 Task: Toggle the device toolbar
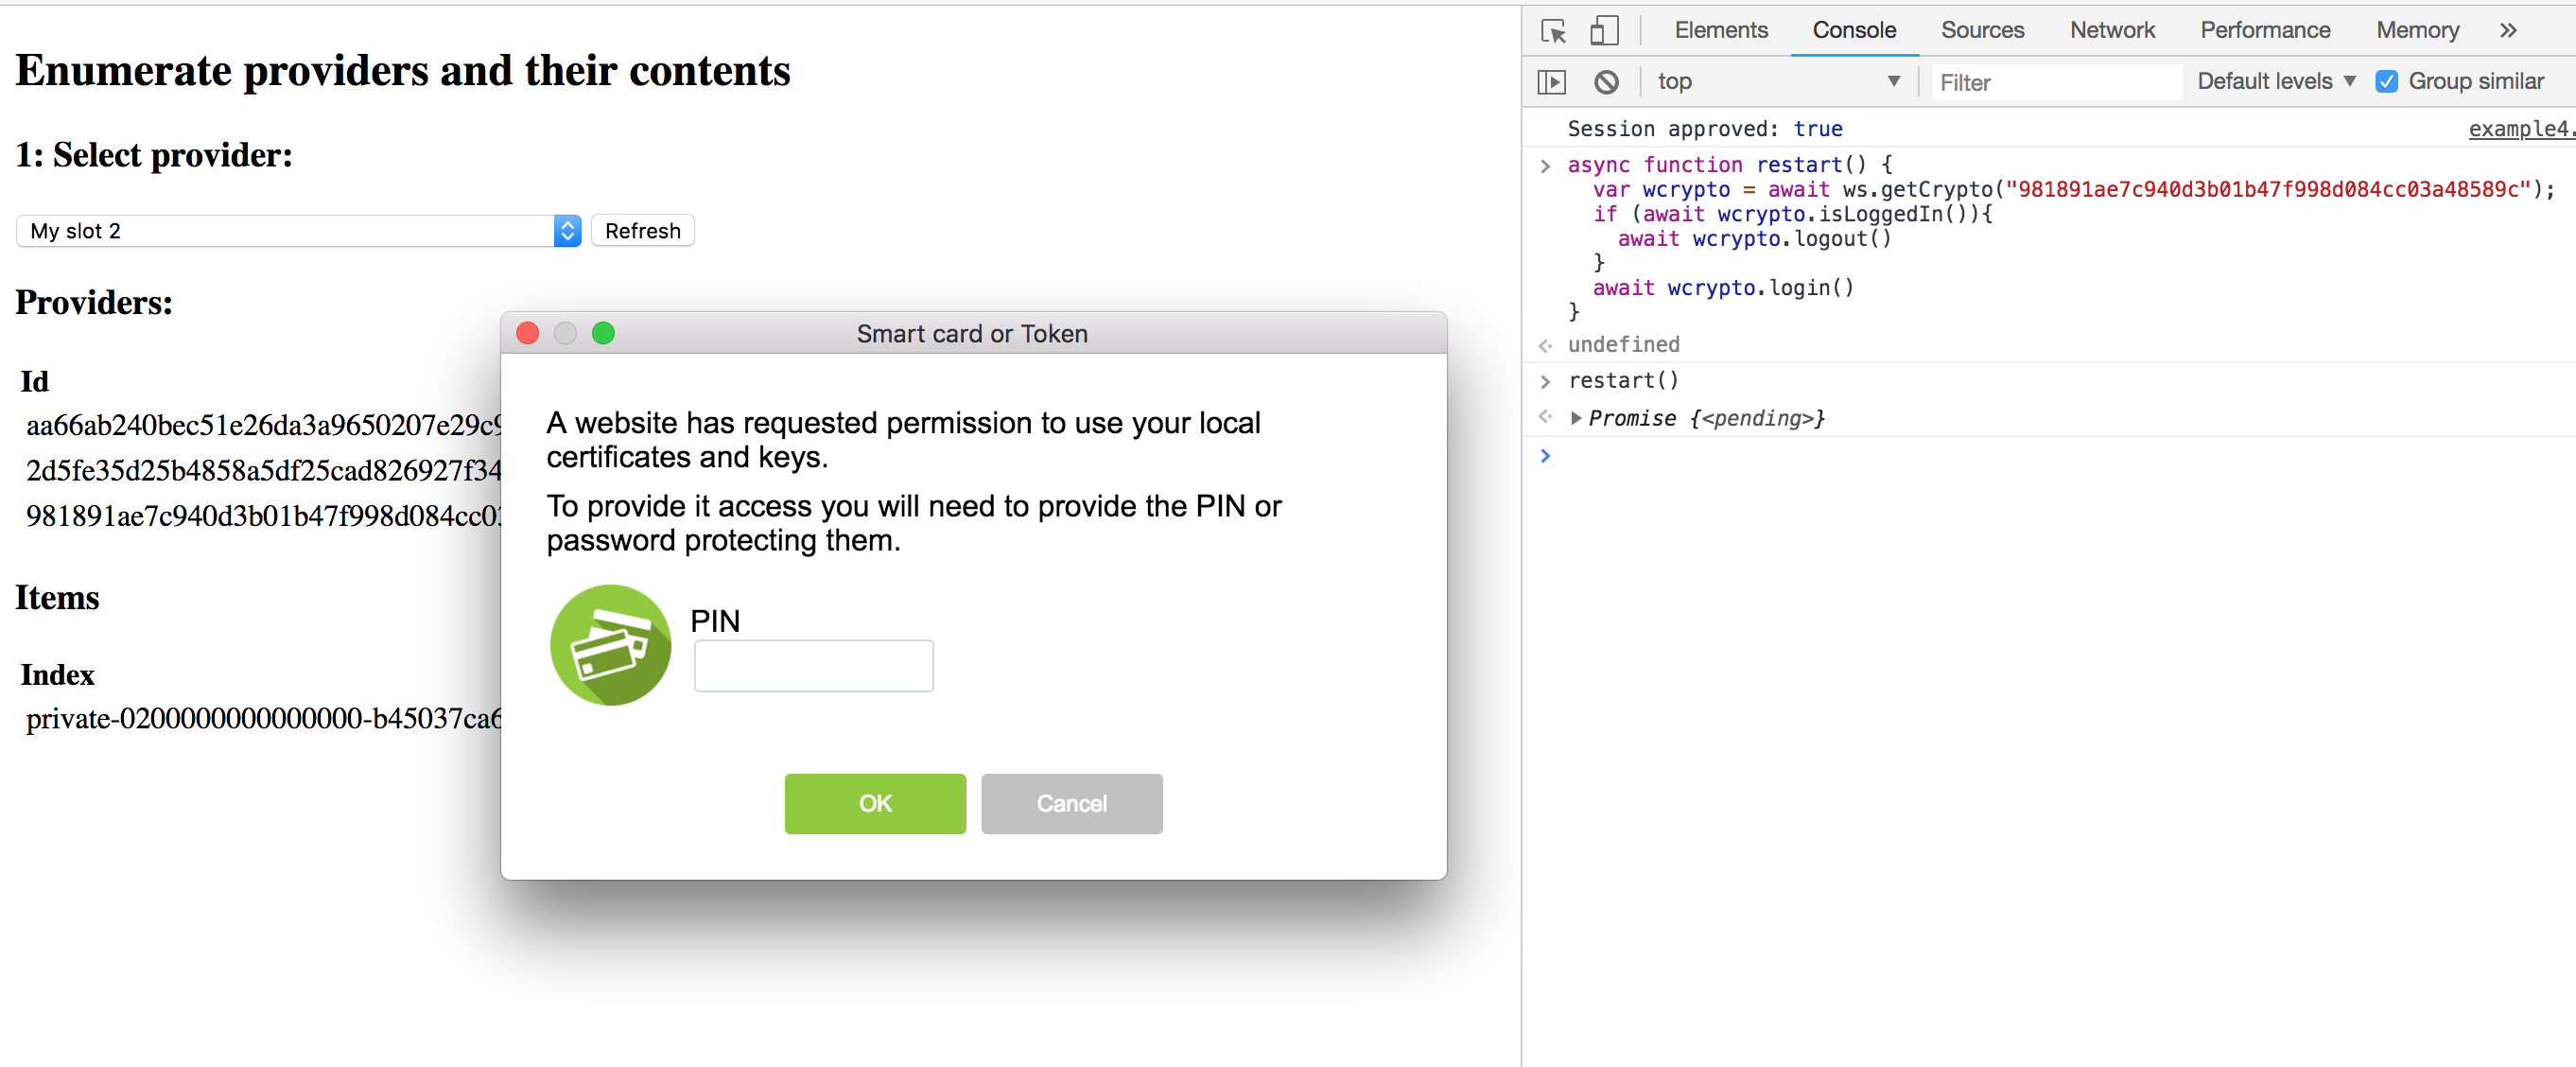[x=1603, y=30]
